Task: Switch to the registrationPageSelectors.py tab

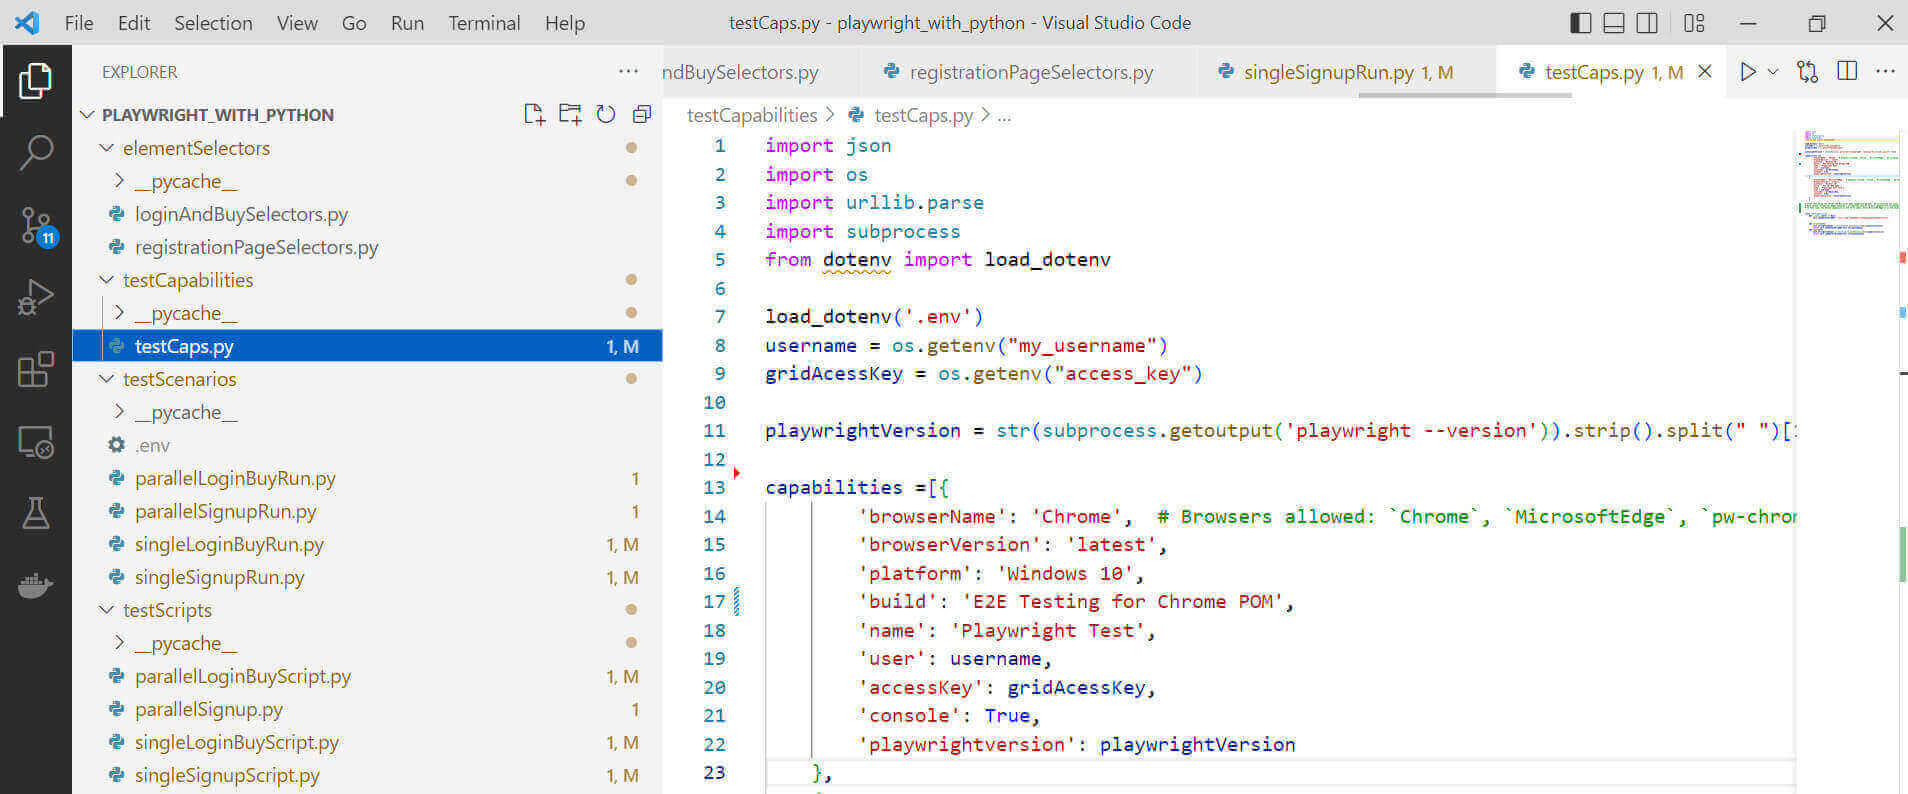Action: pos(1030,72)
